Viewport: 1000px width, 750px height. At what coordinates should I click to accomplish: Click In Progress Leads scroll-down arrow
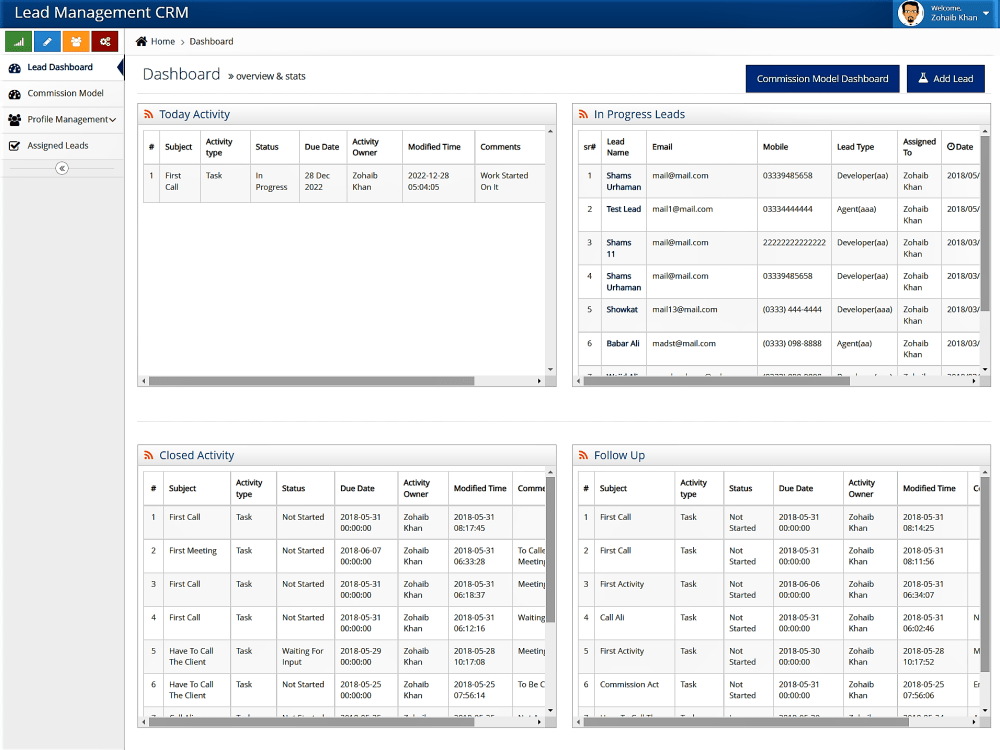[985, 369]
